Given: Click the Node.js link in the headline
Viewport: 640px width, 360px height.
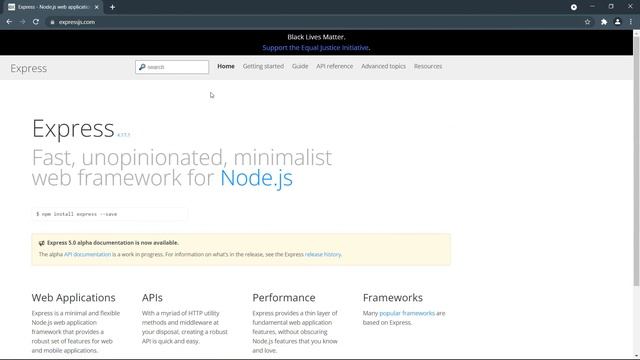Looking at the screenshot, I should [x=256, y=178].
